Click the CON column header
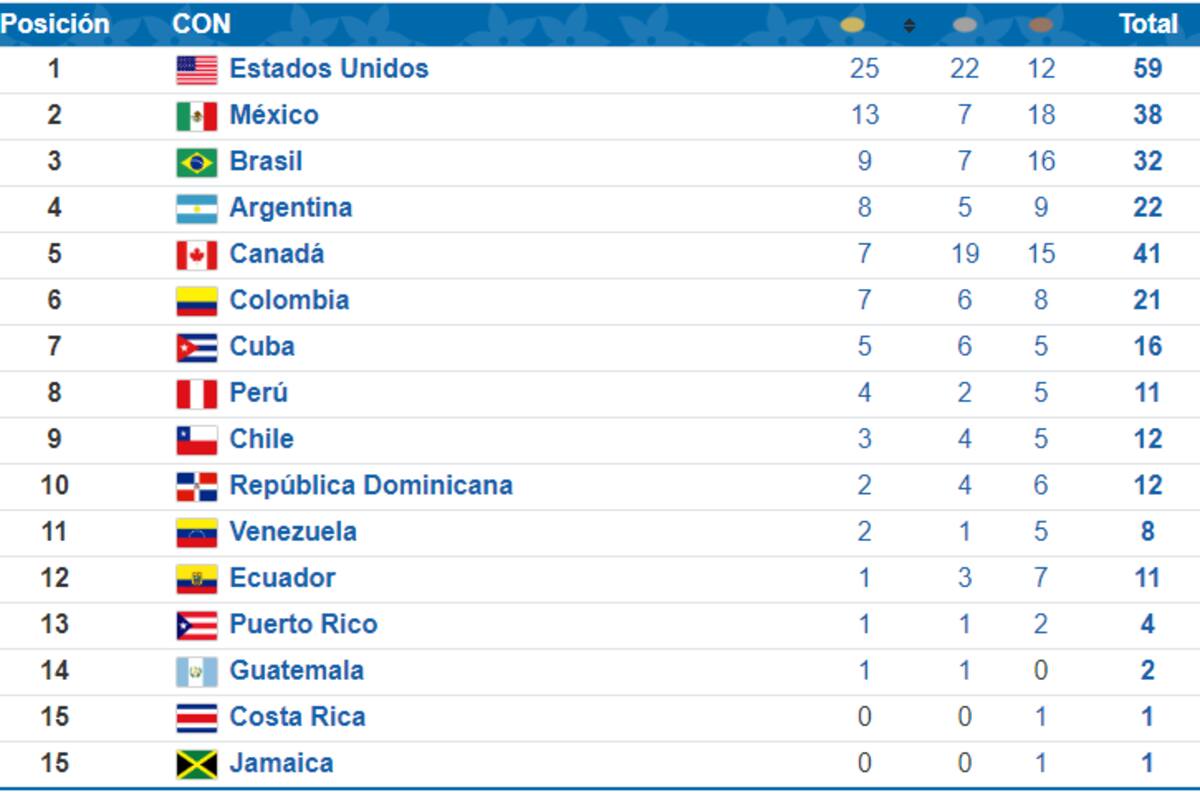The width and height of the screenshot is (1200, 792). 201,23
